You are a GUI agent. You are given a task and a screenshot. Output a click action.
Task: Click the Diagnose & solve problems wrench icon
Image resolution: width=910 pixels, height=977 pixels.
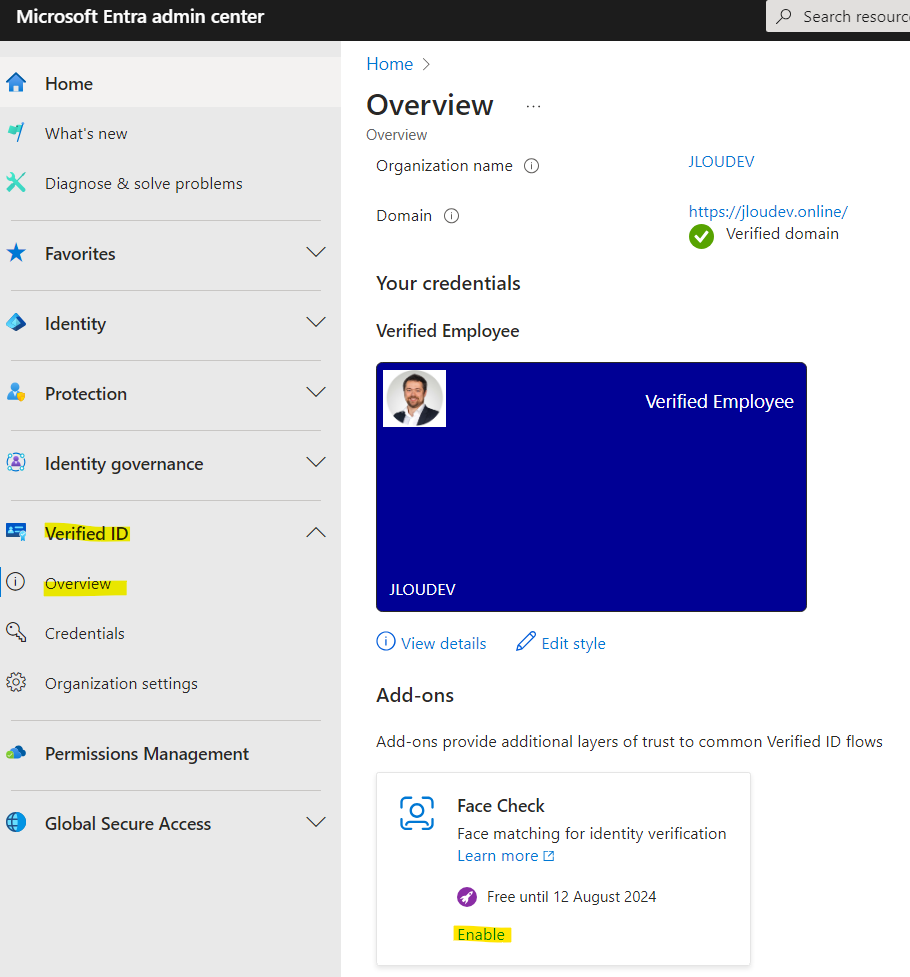point(16,183)
